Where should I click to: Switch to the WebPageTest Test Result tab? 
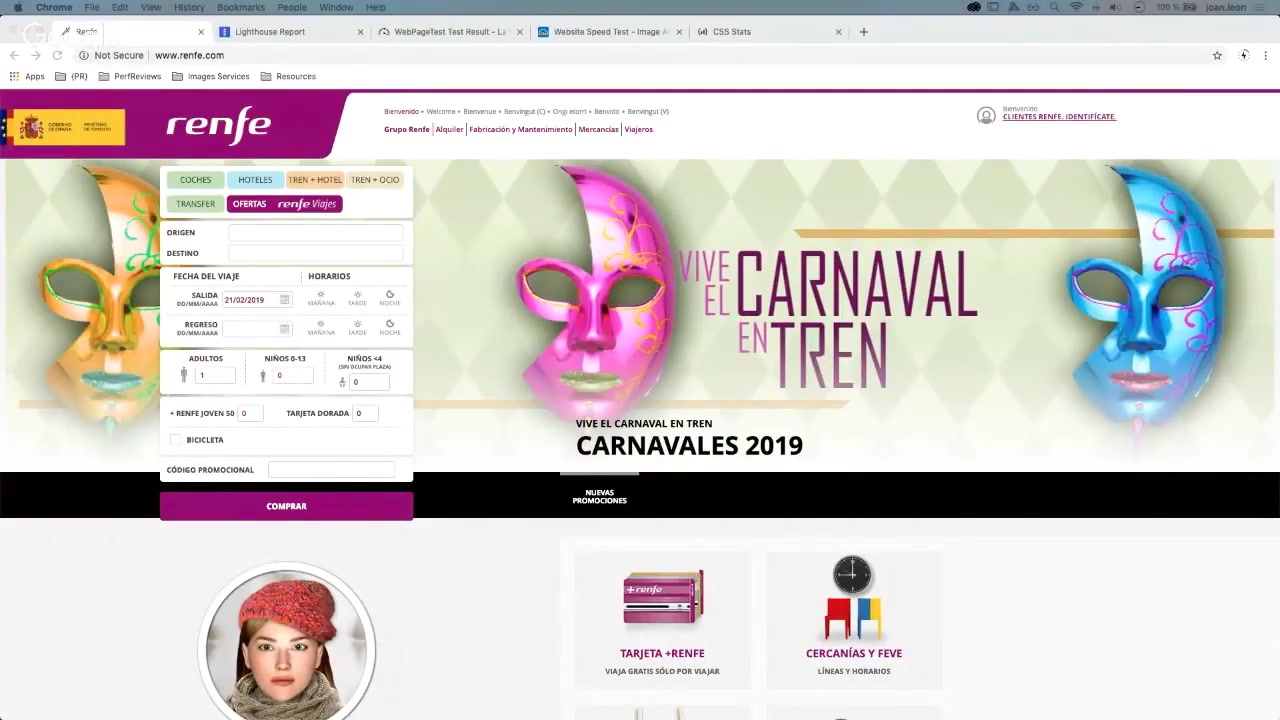pos(449,31)
